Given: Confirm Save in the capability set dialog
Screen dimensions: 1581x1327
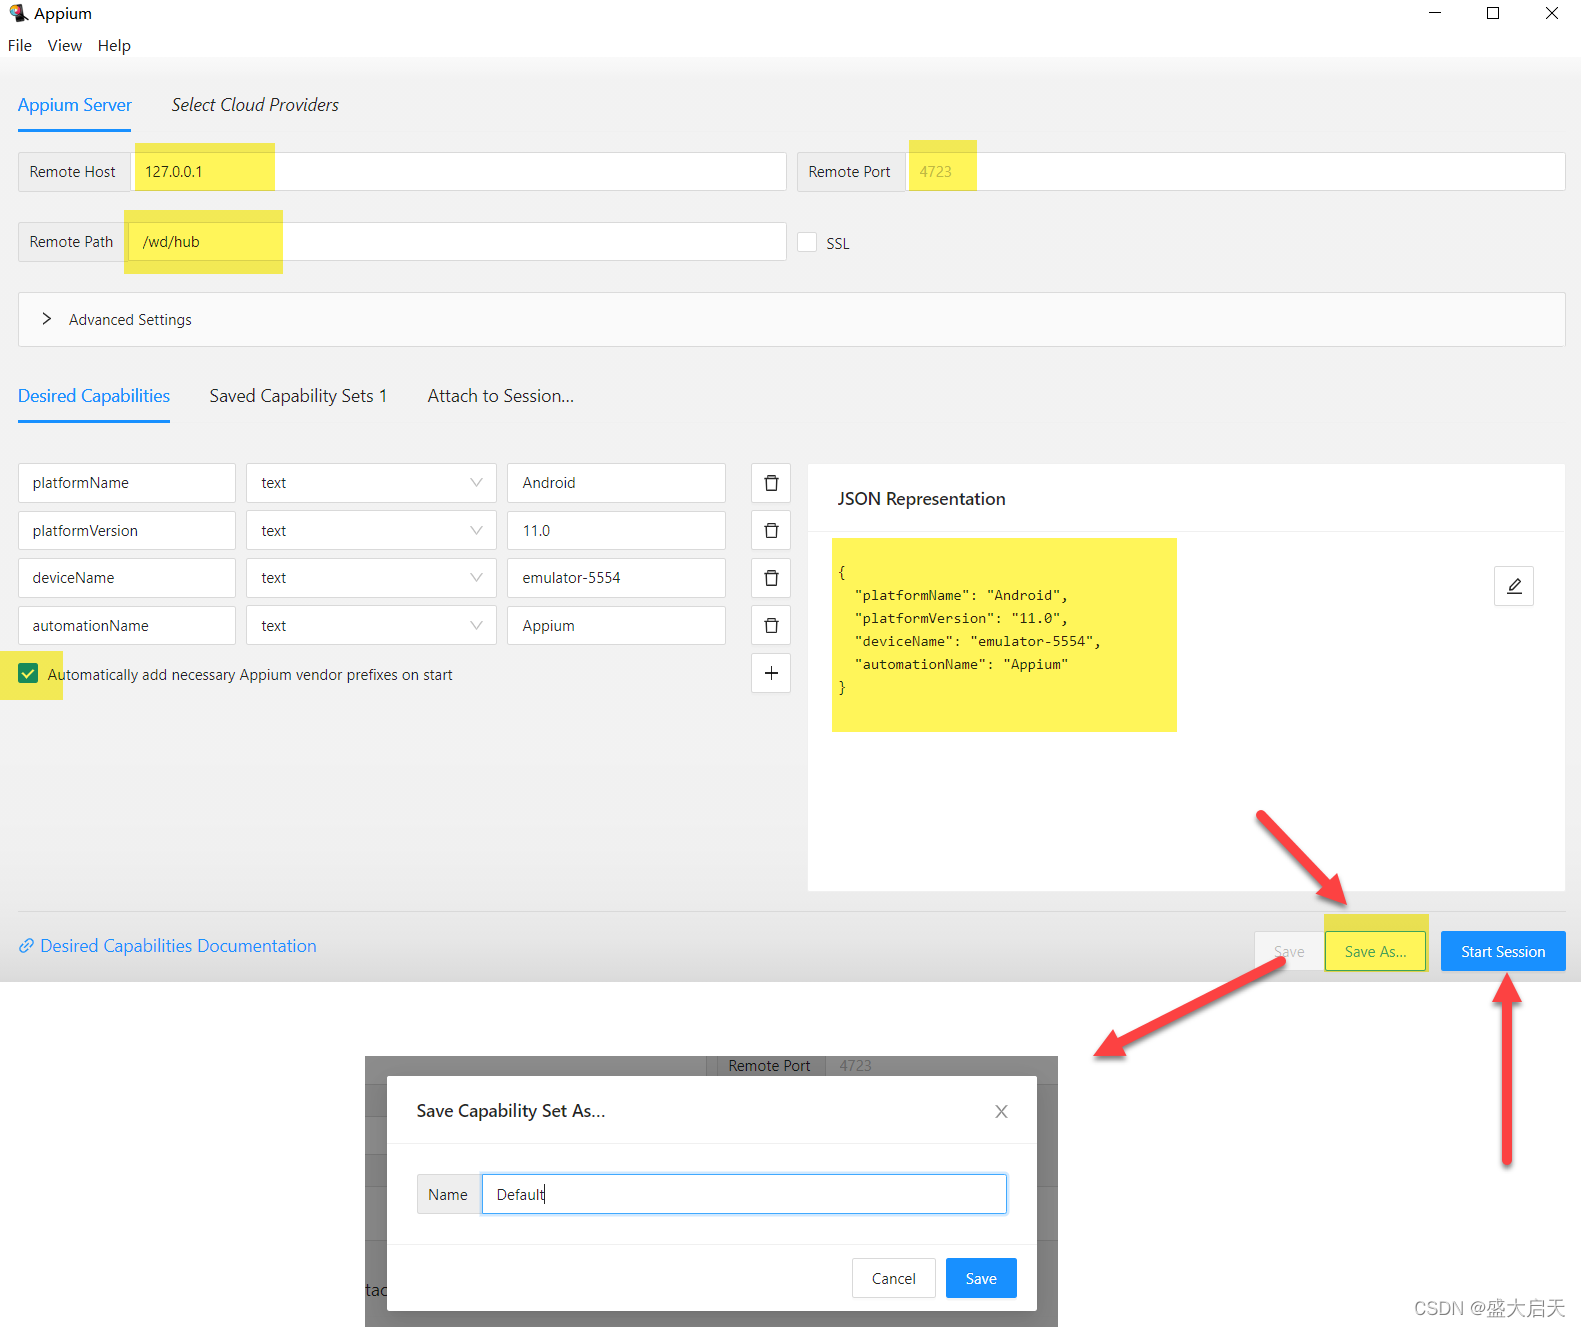Looking at the screenshot, I should point(981,1279).
